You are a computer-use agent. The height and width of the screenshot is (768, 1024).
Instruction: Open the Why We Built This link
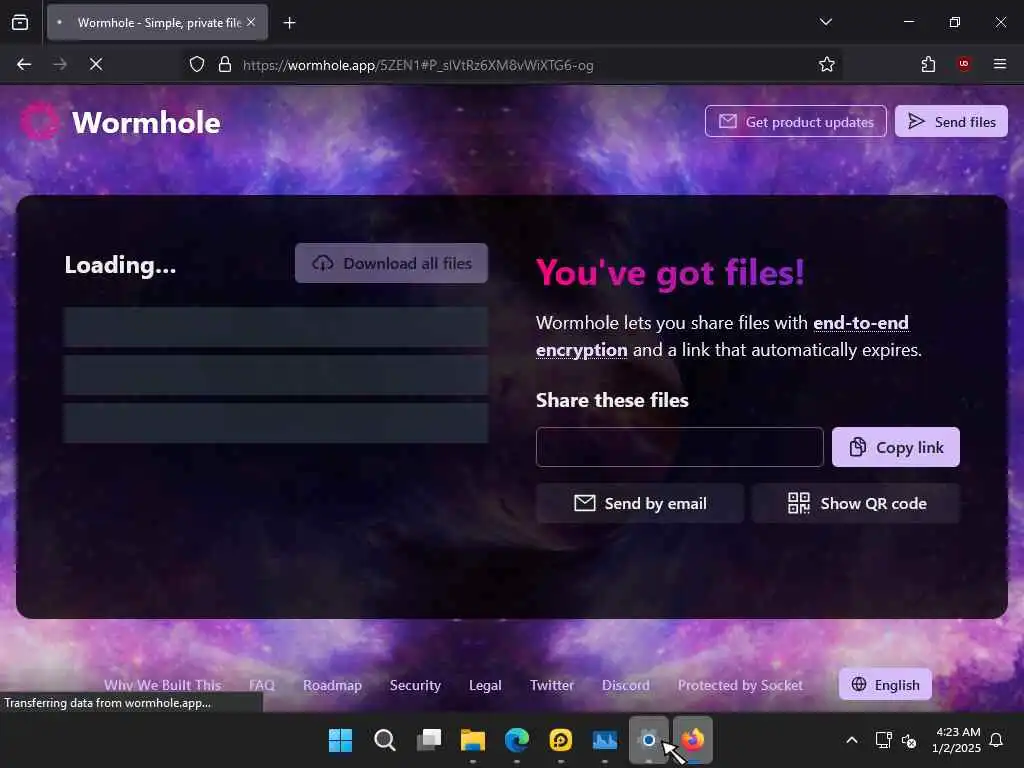pos(163,685)
